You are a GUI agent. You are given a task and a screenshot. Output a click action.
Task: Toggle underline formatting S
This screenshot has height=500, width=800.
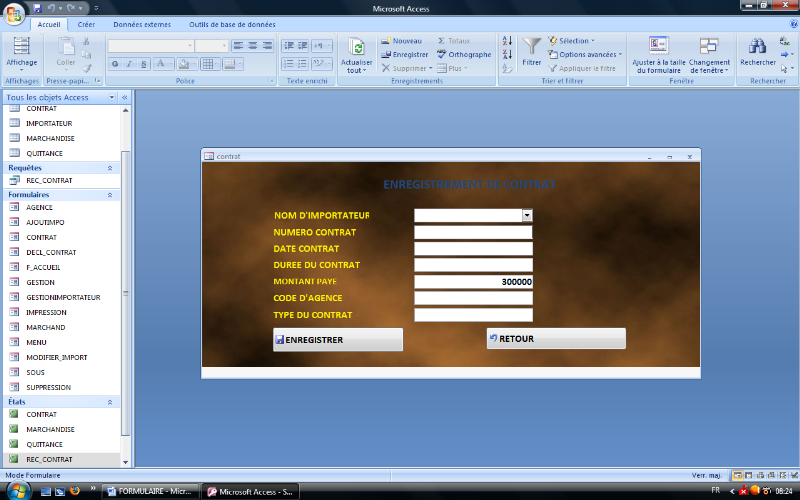(x=144, y=64)
